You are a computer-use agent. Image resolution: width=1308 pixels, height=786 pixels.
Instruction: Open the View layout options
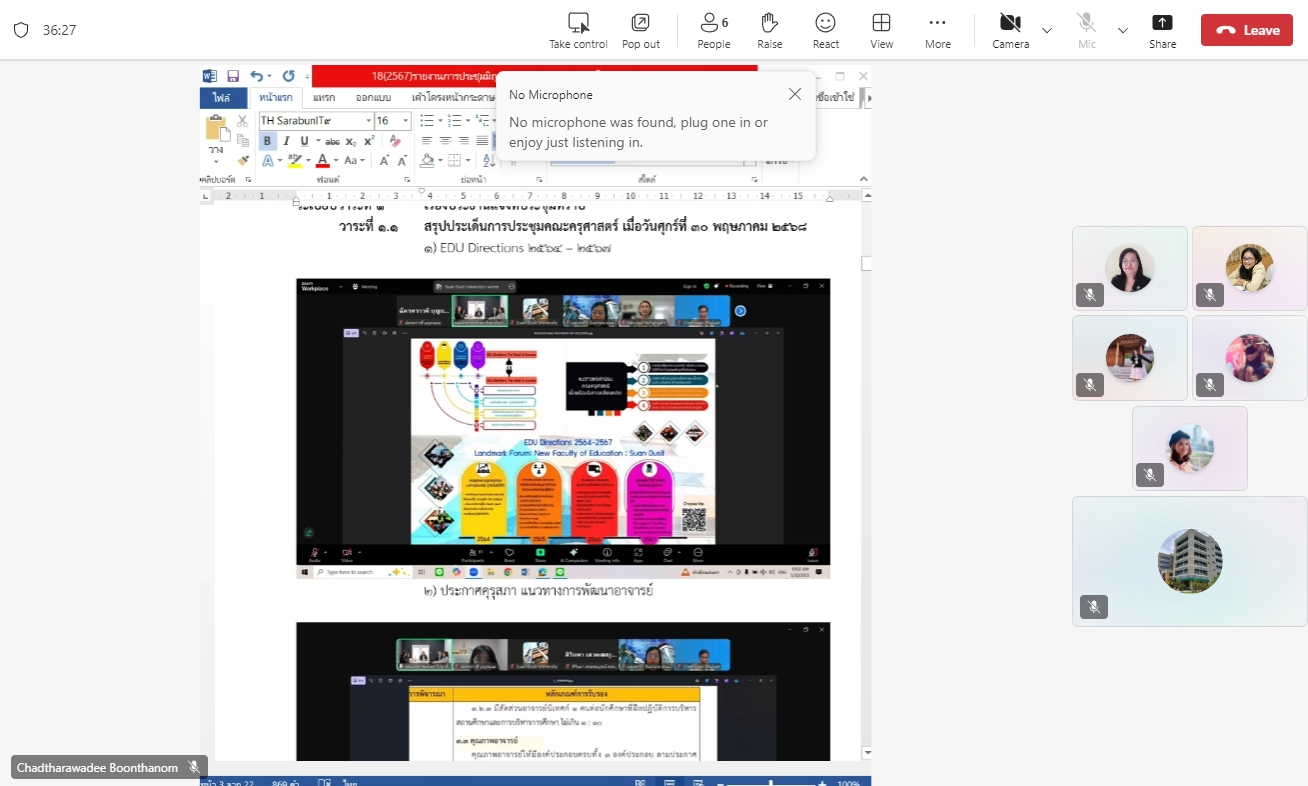(x=881, y=23)
